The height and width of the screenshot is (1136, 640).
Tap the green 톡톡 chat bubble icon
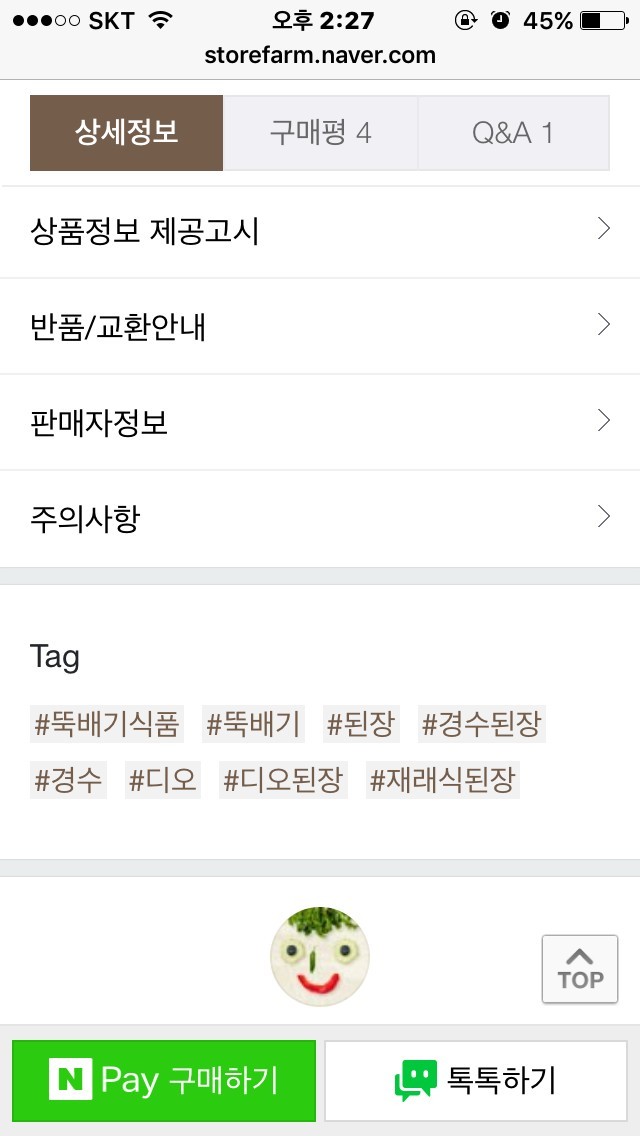coord(410,1081)
